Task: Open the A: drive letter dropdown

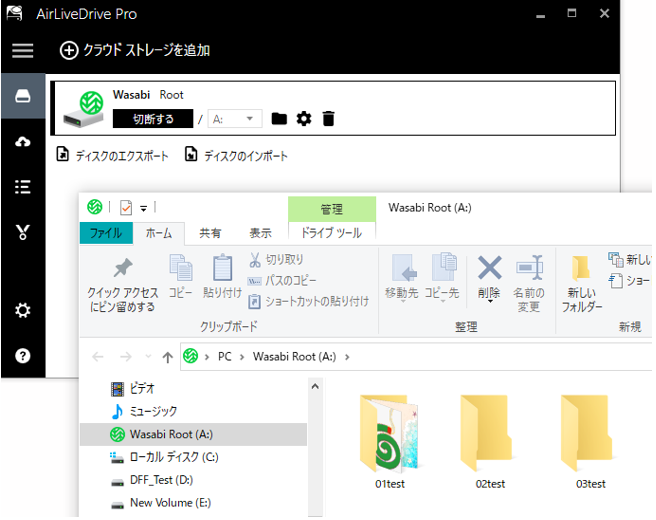Action: (235, 119)
